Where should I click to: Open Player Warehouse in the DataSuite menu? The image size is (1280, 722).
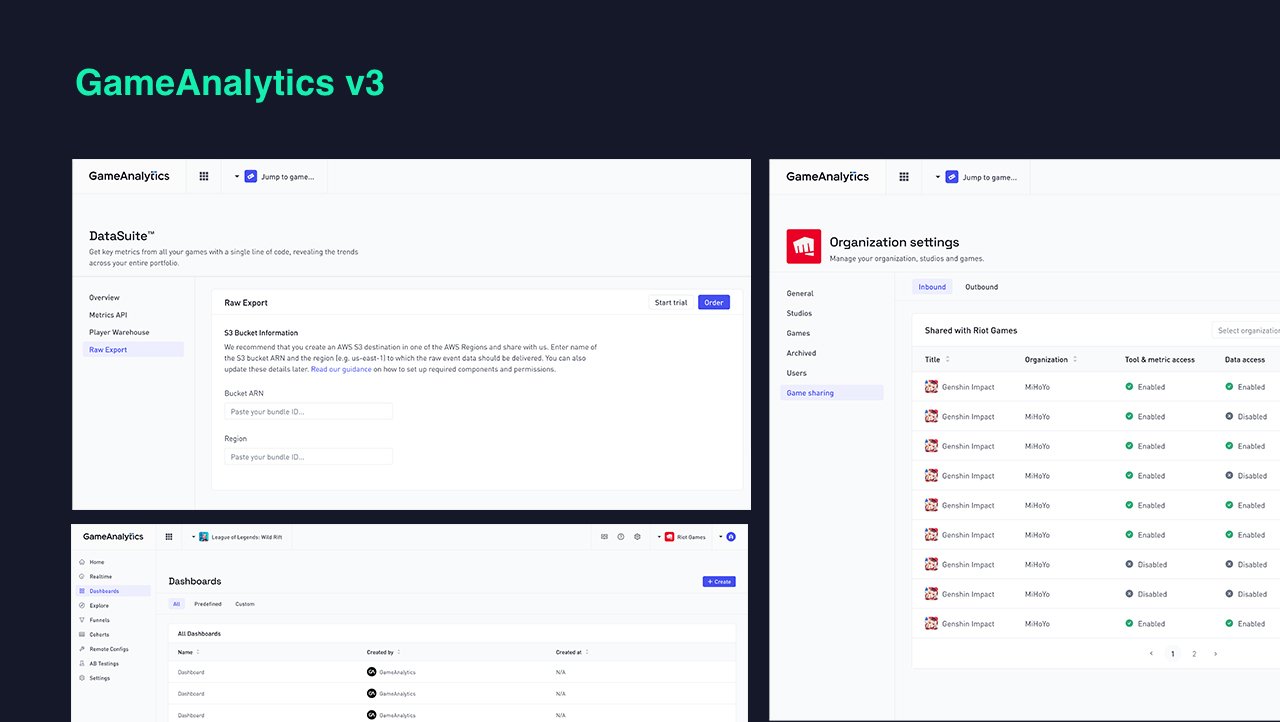pos(119,332)
